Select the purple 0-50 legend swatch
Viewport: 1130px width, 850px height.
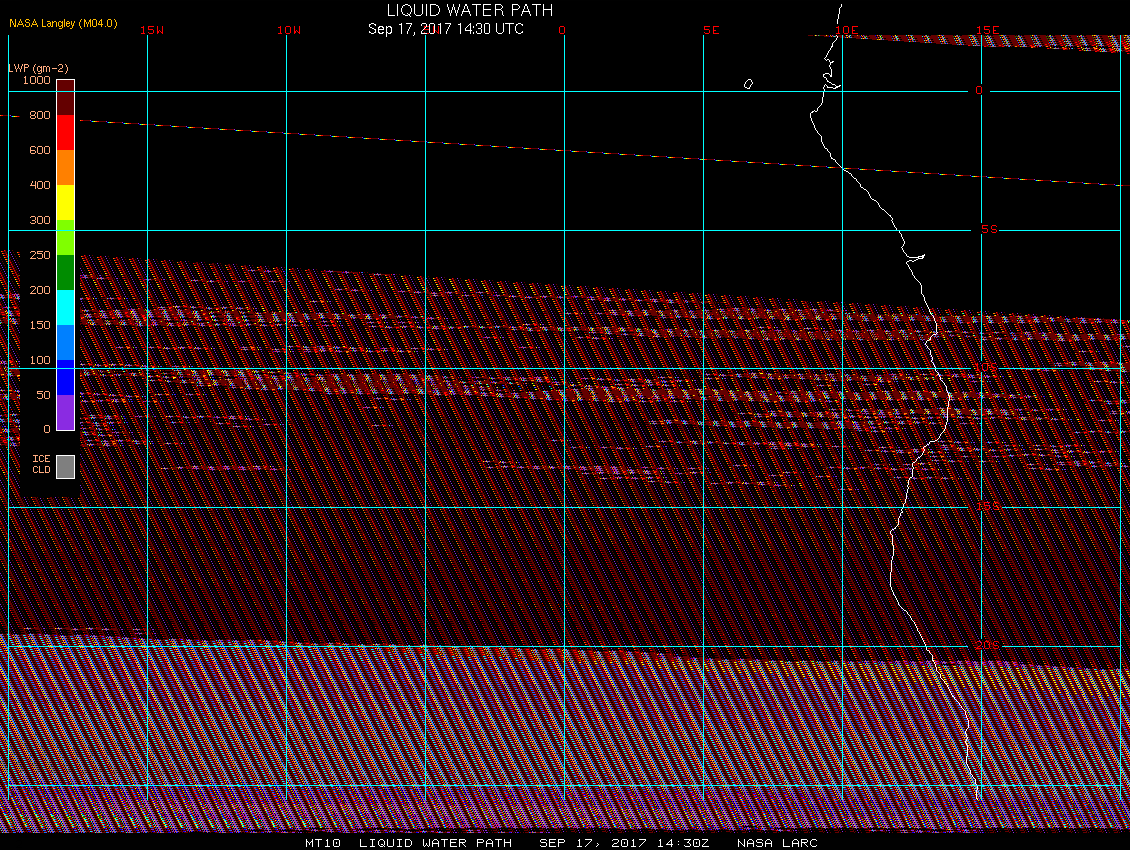[66, 412]
